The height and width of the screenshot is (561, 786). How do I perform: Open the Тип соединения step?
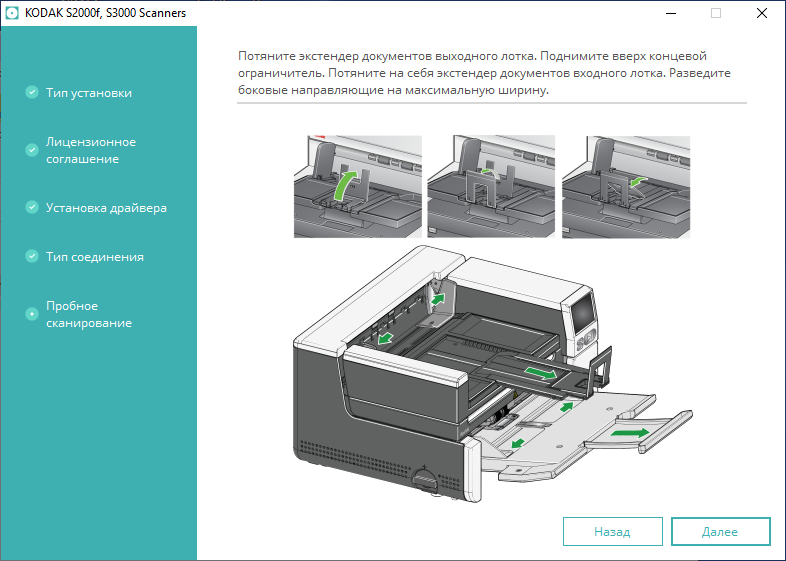(x=95, y=257)
